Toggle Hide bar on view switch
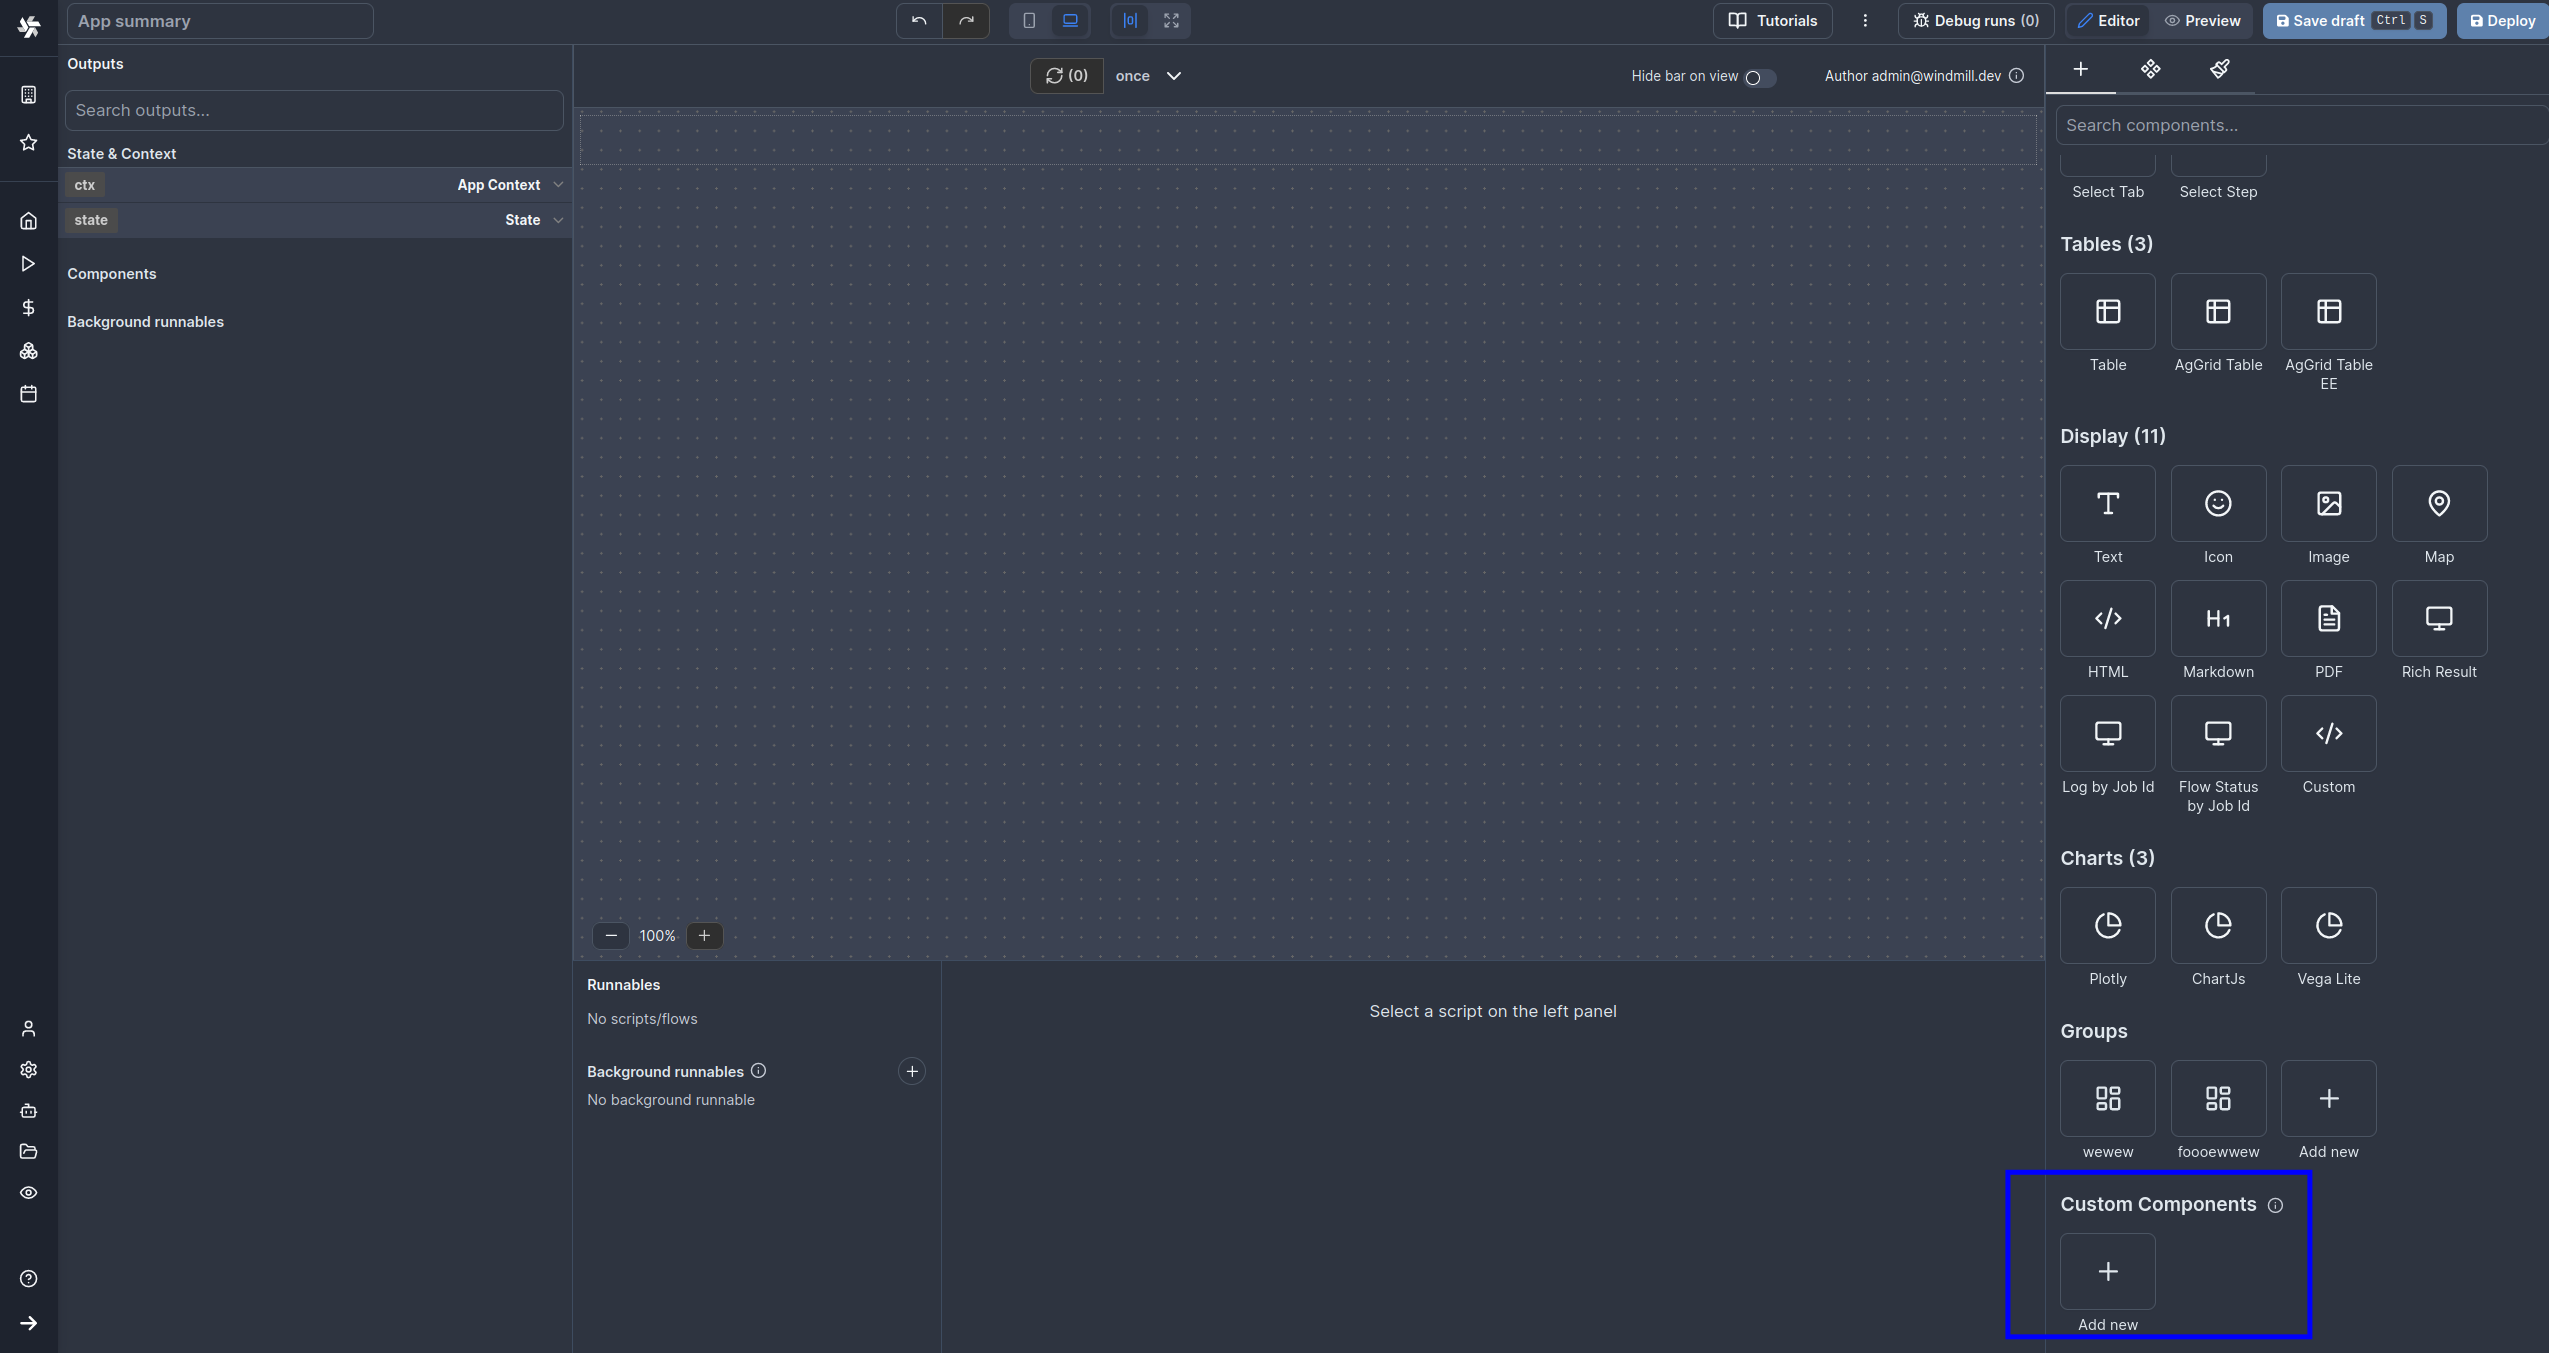The image size is (2549, 1353). tap(1758, 77)
